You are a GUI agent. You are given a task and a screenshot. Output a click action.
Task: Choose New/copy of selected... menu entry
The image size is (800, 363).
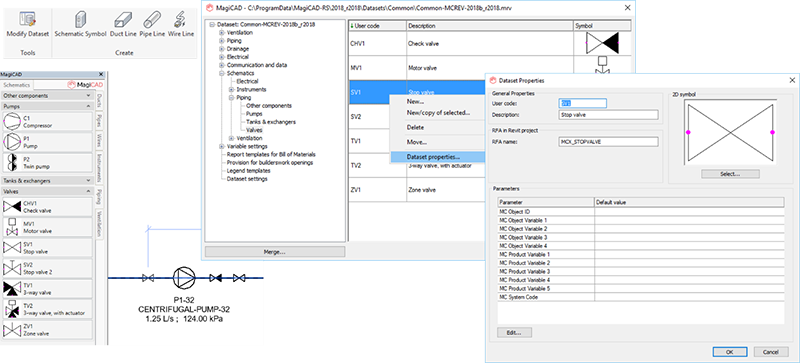coord(437,113)
